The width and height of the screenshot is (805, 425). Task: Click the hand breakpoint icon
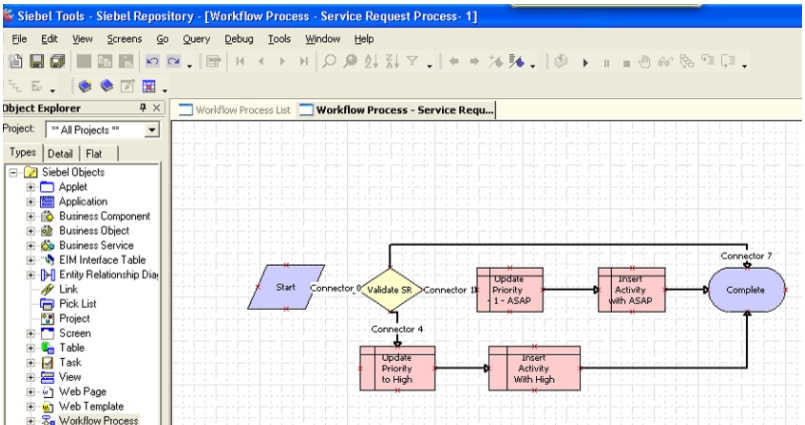coord(644,62)
